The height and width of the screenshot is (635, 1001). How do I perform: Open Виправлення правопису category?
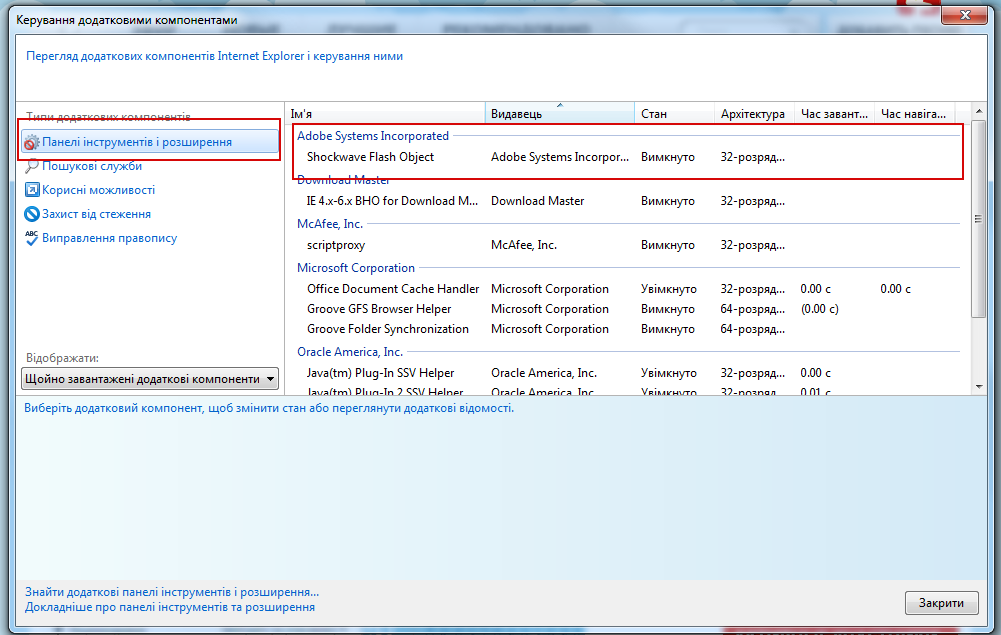109,238
